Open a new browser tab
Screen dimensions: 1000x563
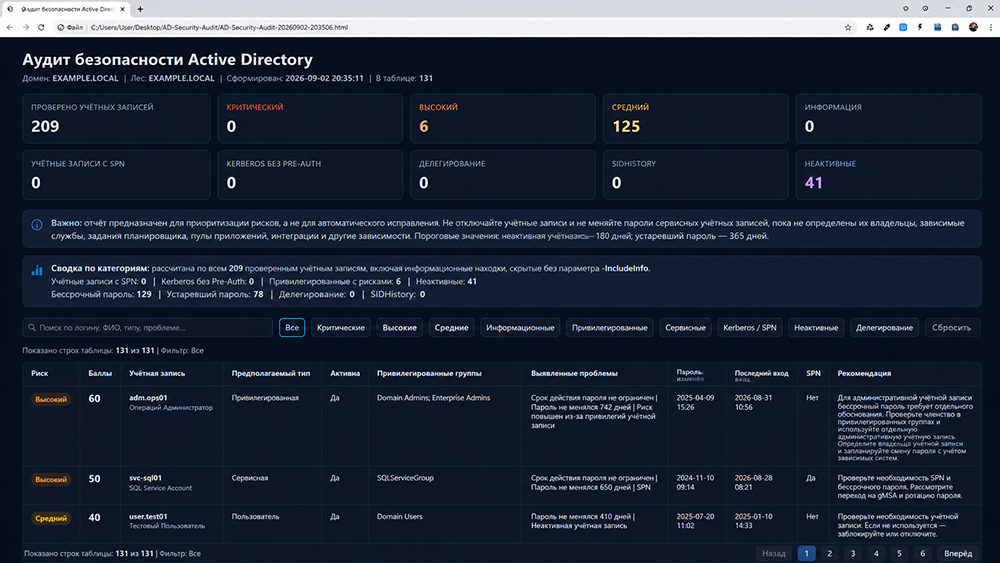(140, 9)
